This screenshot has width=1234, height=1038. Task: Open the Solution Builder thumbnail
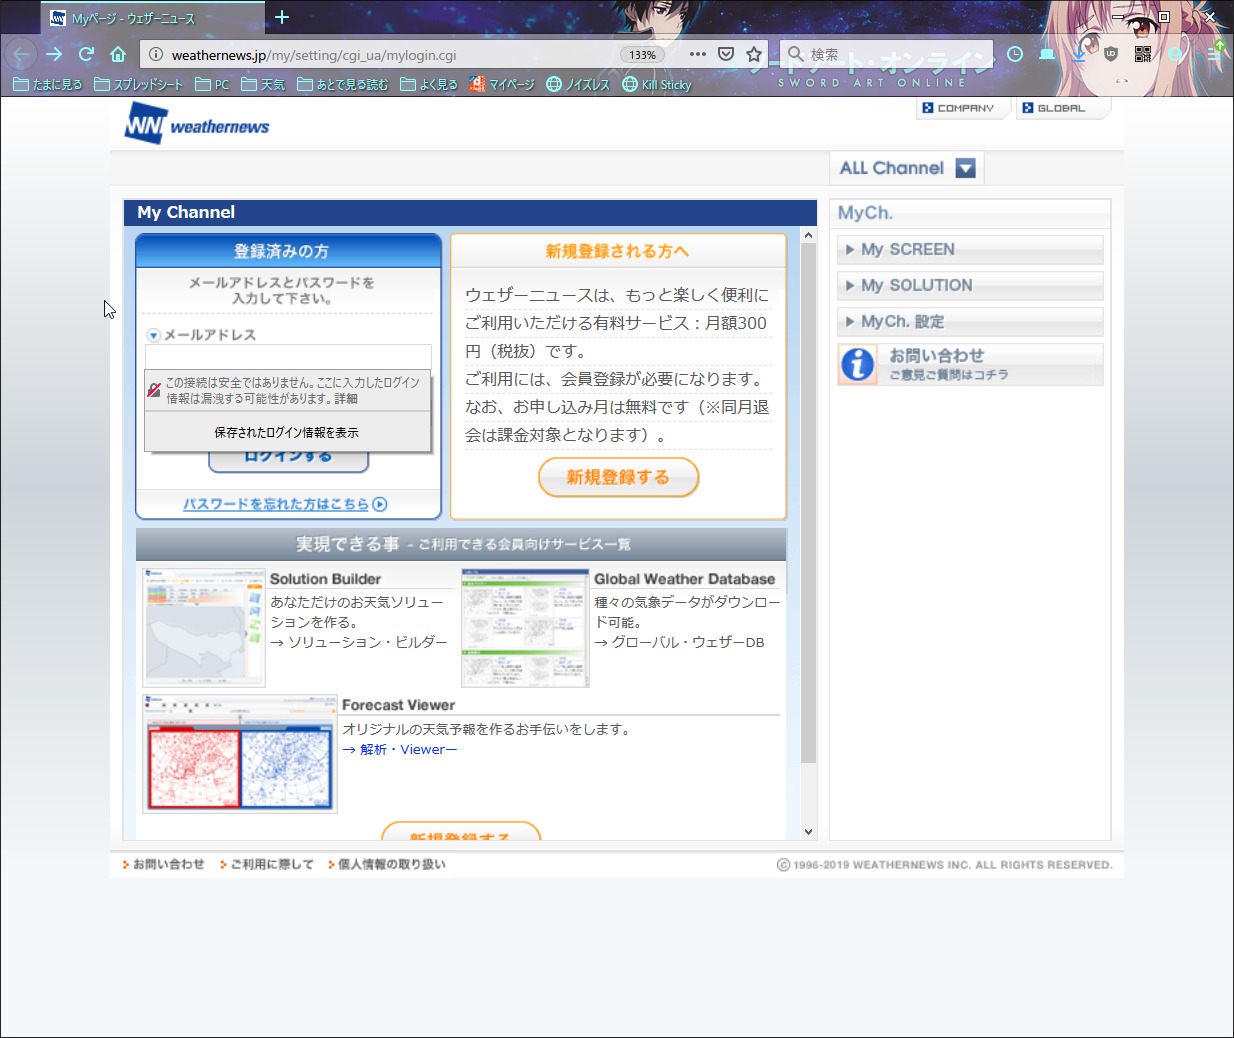204,628
